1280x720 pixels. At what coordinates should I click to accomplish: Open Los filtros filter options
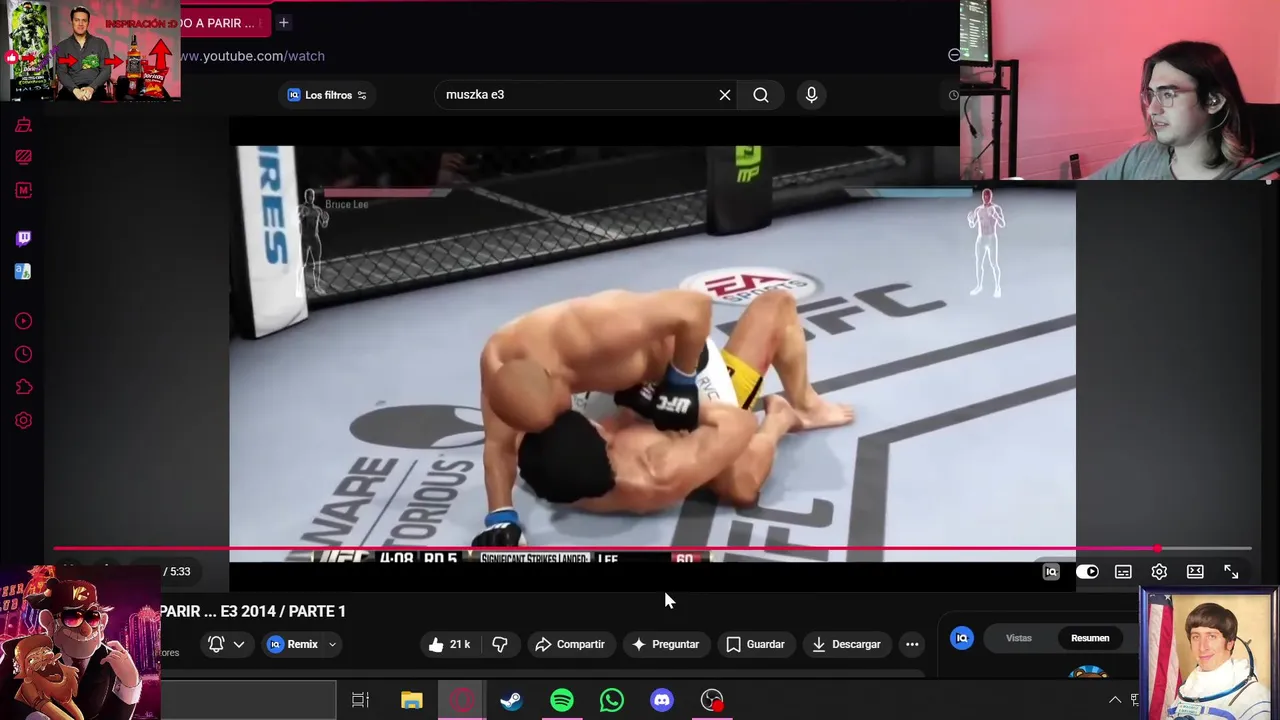coord(327,95)
